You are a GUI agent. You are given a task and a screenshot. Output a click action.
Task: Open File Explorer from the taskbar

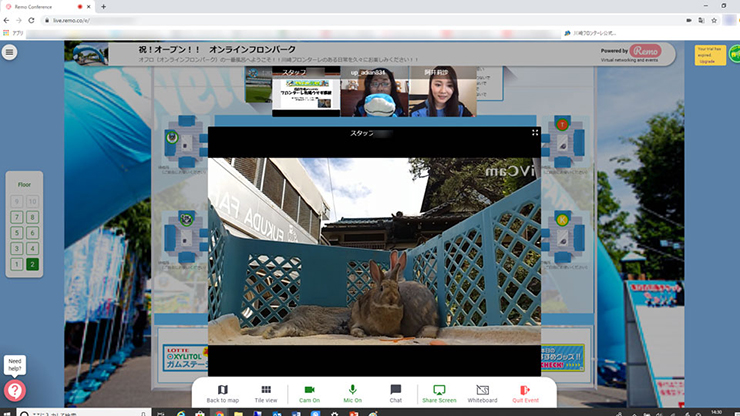[x=238, y=414]
